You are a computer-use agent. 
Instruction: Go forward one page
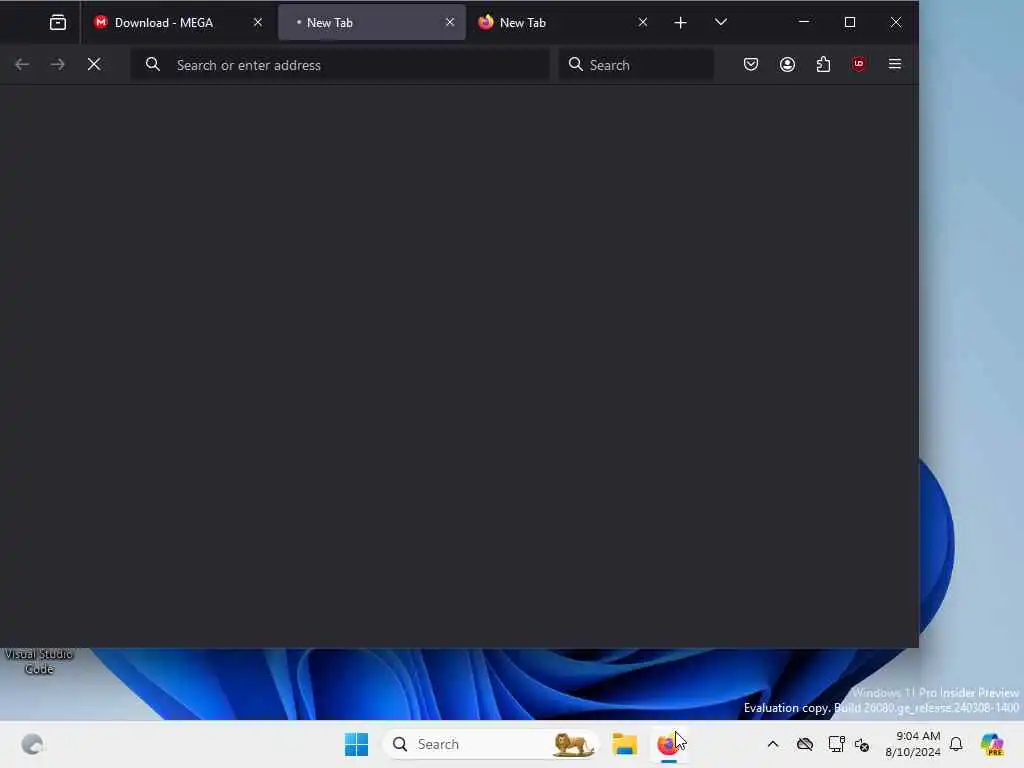(x=57, y=64)
